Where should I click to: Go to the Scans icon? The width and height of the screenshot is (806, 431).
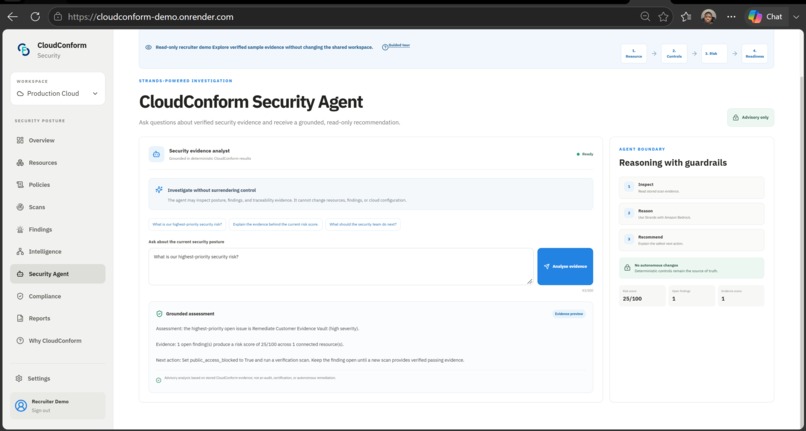click(x=20, y=207)
